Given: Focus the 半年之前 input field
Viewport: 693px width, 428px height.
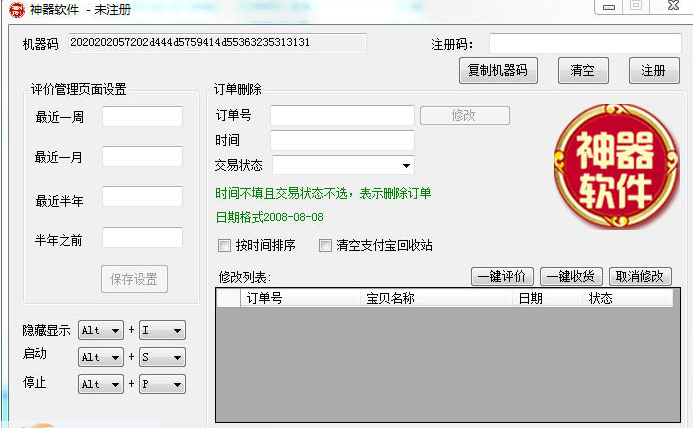Looking at the screenshot, I should point(142,237).
